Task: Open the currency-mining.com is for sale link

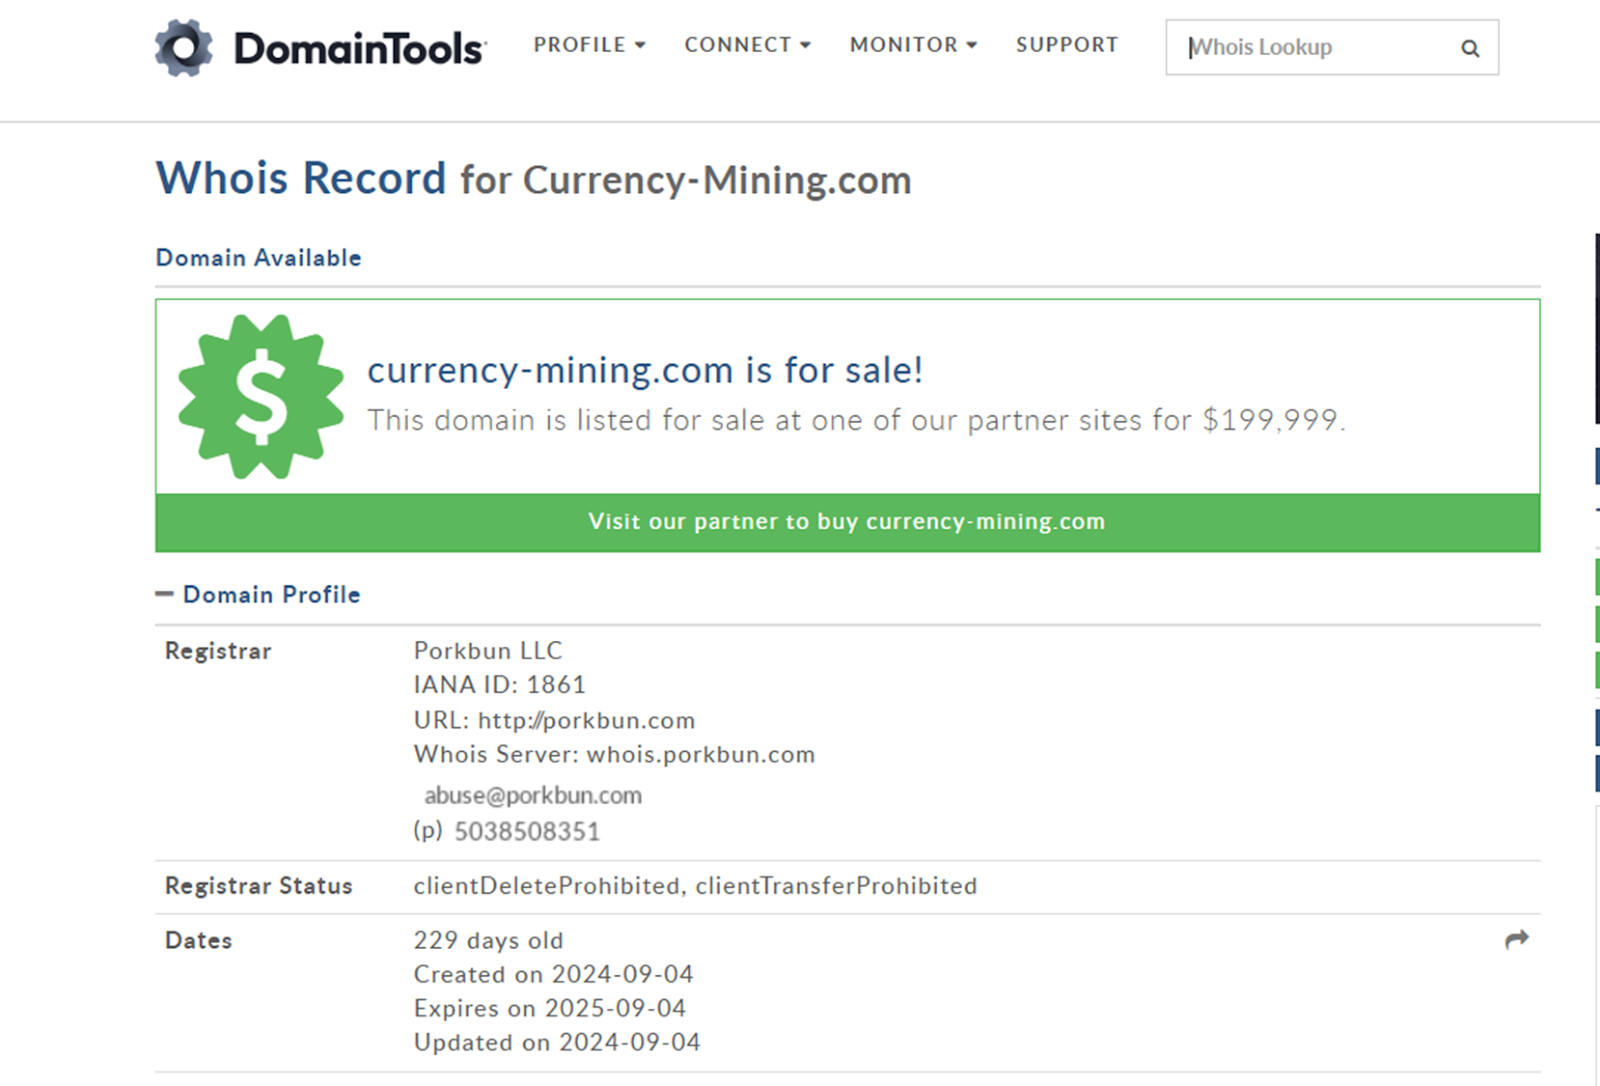Action: [645, 370]
